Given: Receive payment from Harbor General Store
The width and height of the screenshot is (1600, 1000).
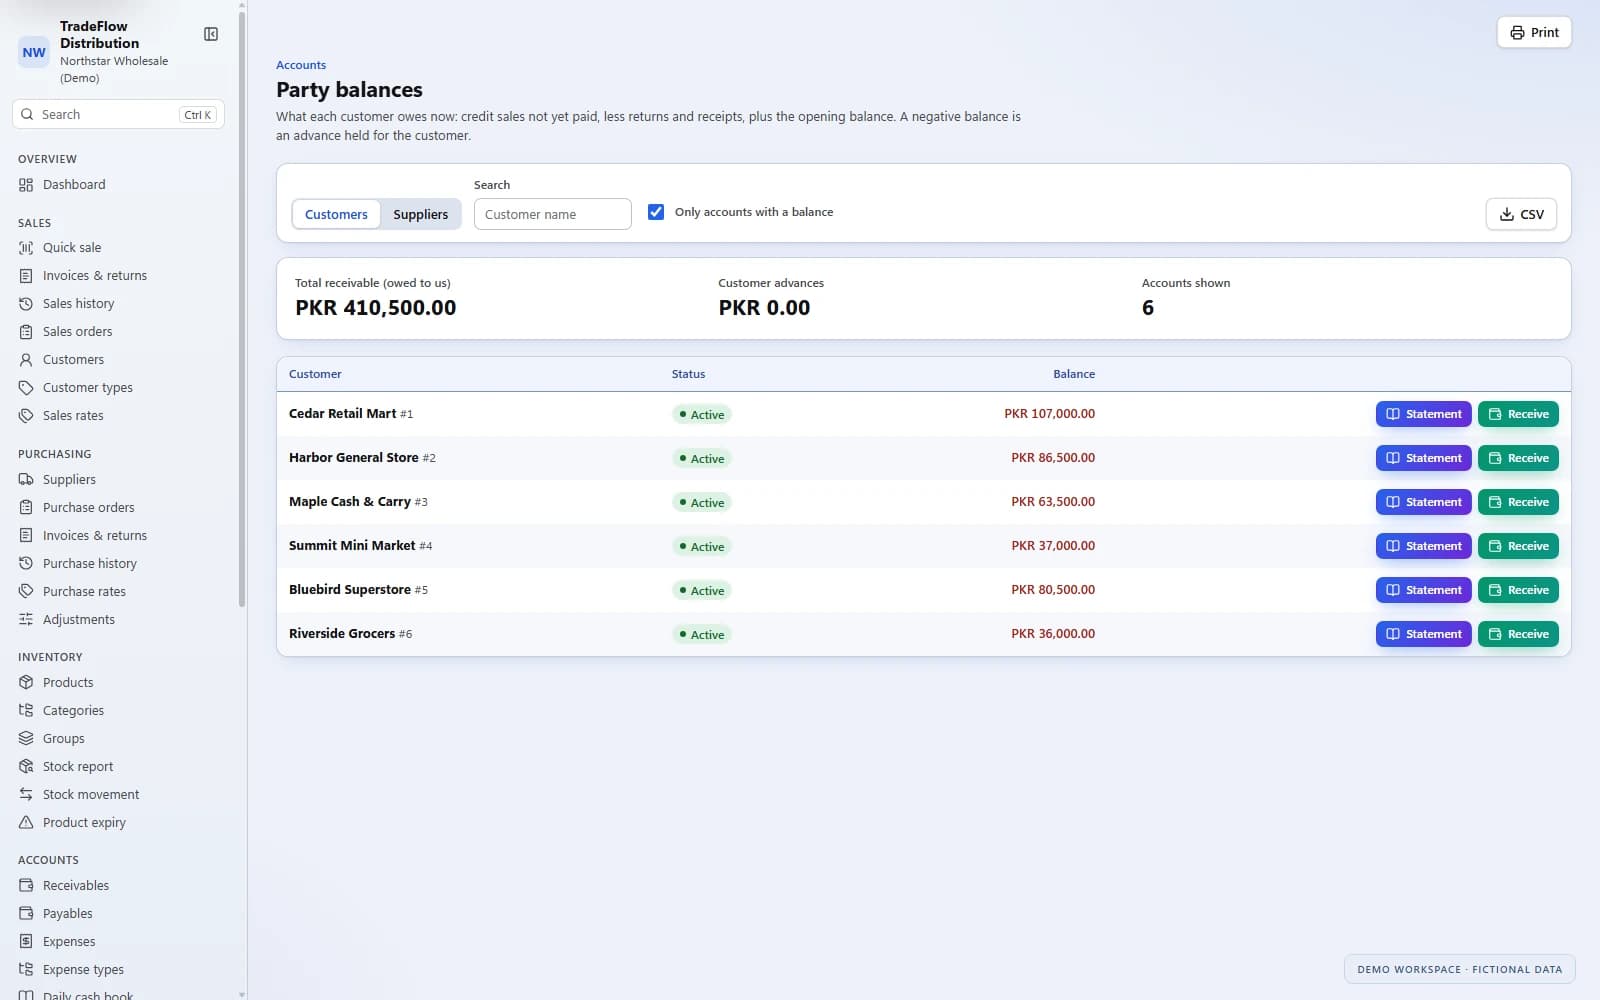Looking at the screenshot, I should click(1518, 458).
